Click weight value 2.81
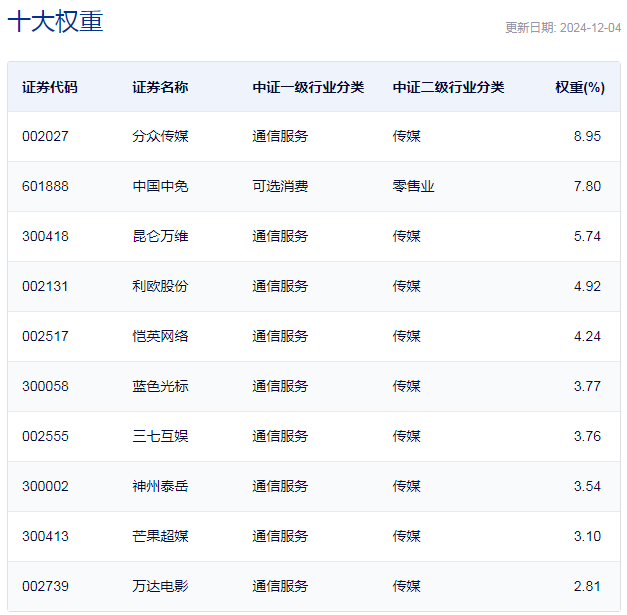 (587, 586)
